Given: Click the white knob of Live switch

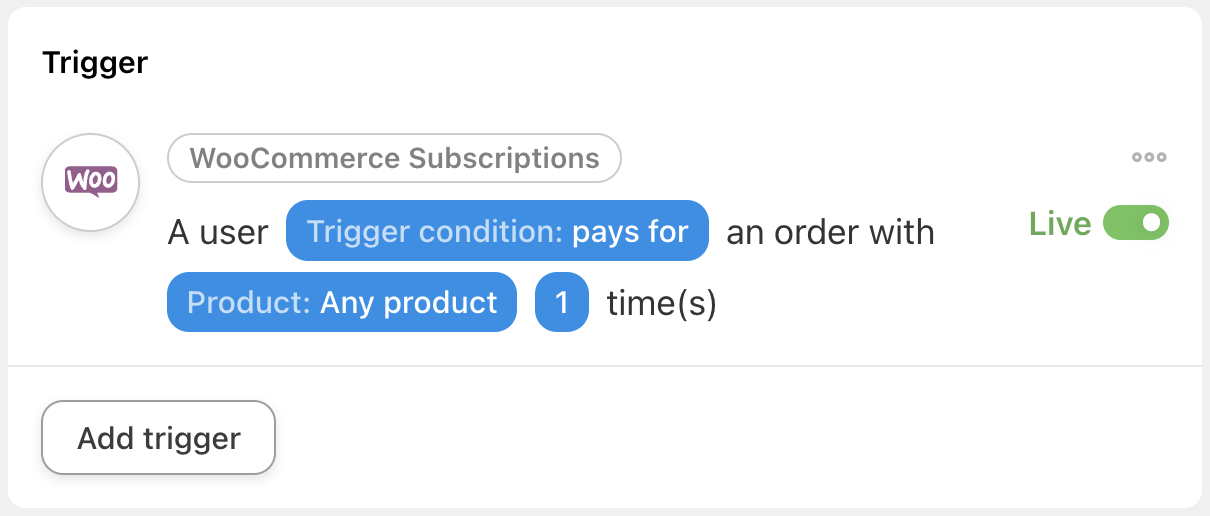Looking at the screenshot, I should click(x=1152, y=223).
